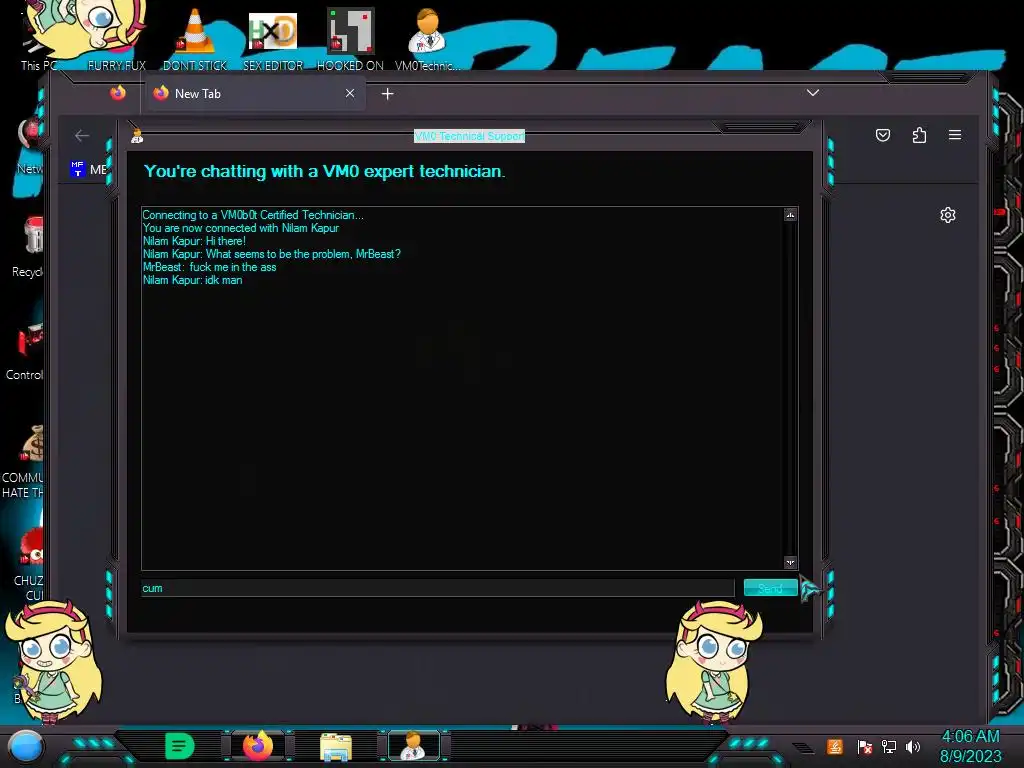
Task: Open the Start orb button
Action: [25, 746]
